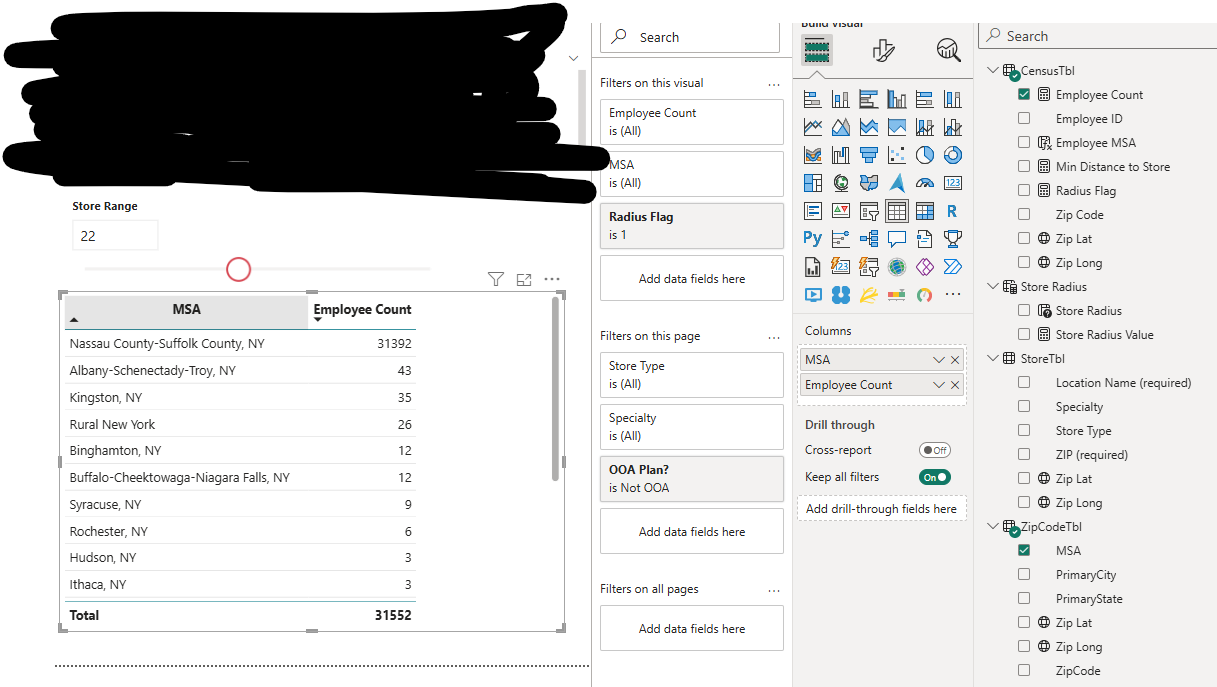Open options for Filters on this visual
The image size is (1217, 687).
pos(774,84)
